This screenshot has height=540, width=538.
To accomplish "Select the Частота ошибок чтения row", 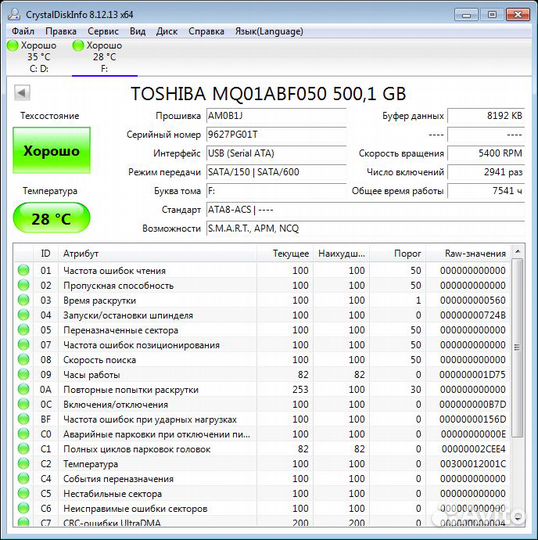I will pyautogui.click(x=262, y=270).
